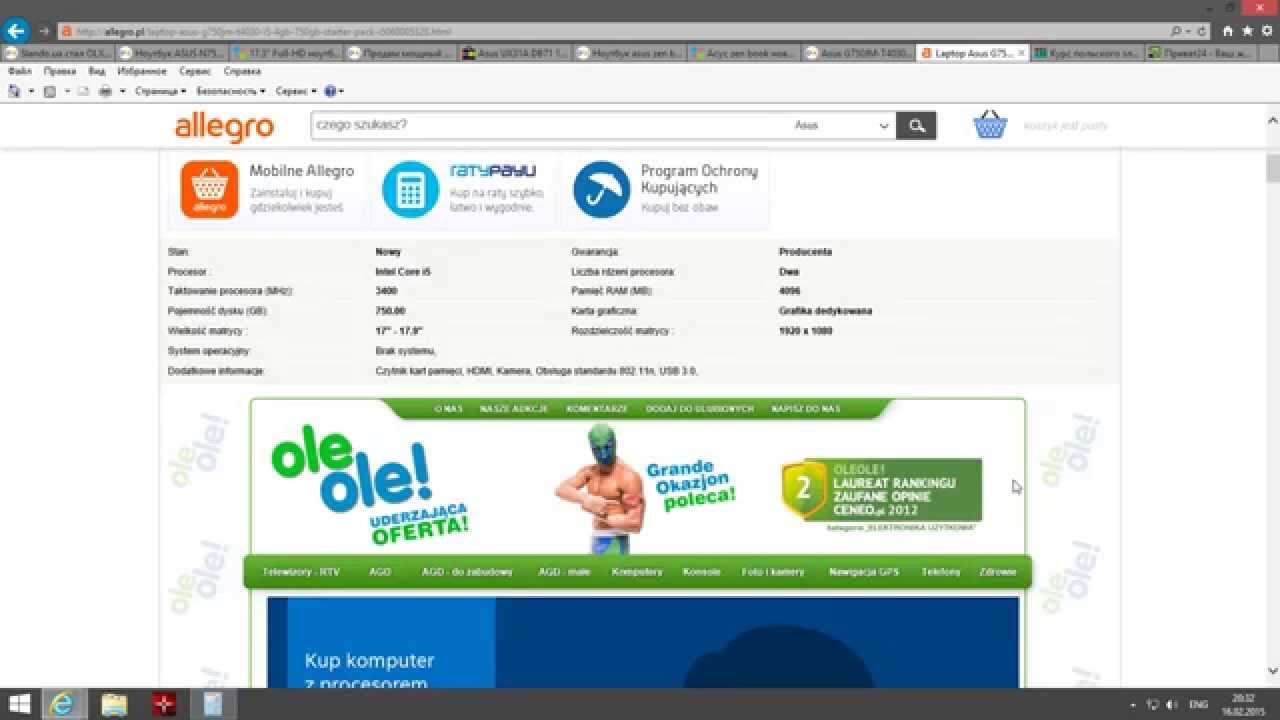The image size is (1280, 720).
Task: Open the Правка menu
Action: (x=60, y=72)
